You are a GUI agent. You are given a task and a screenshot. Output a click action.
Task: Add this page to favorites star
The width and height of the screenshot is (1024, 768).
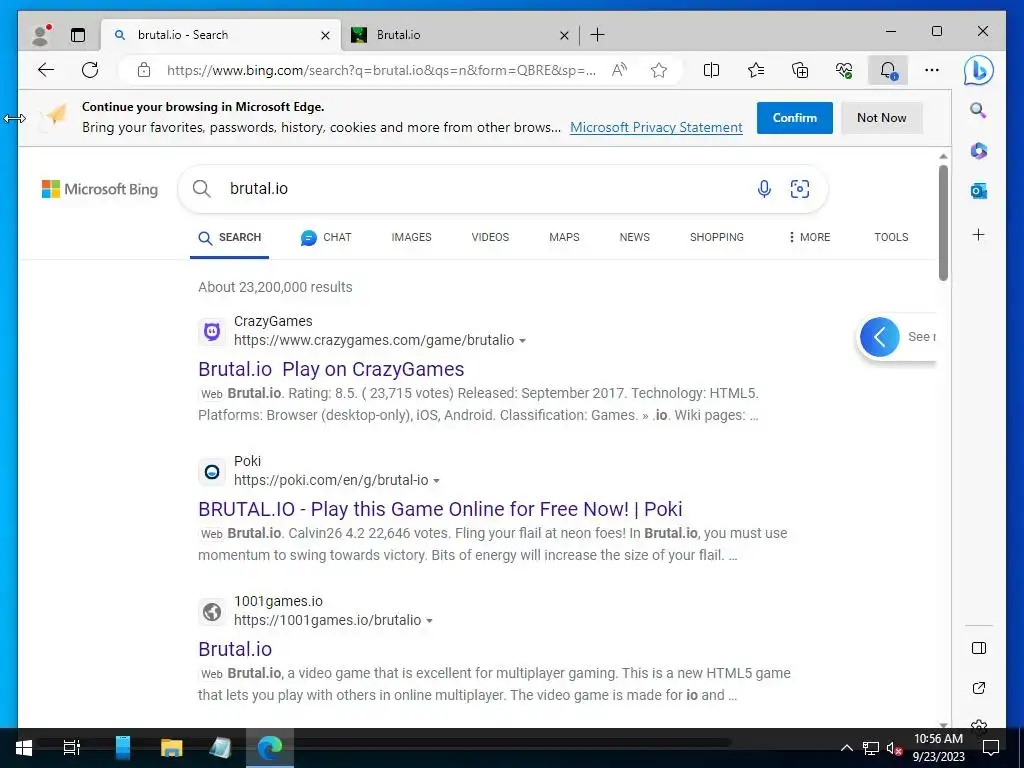[659, 70]
